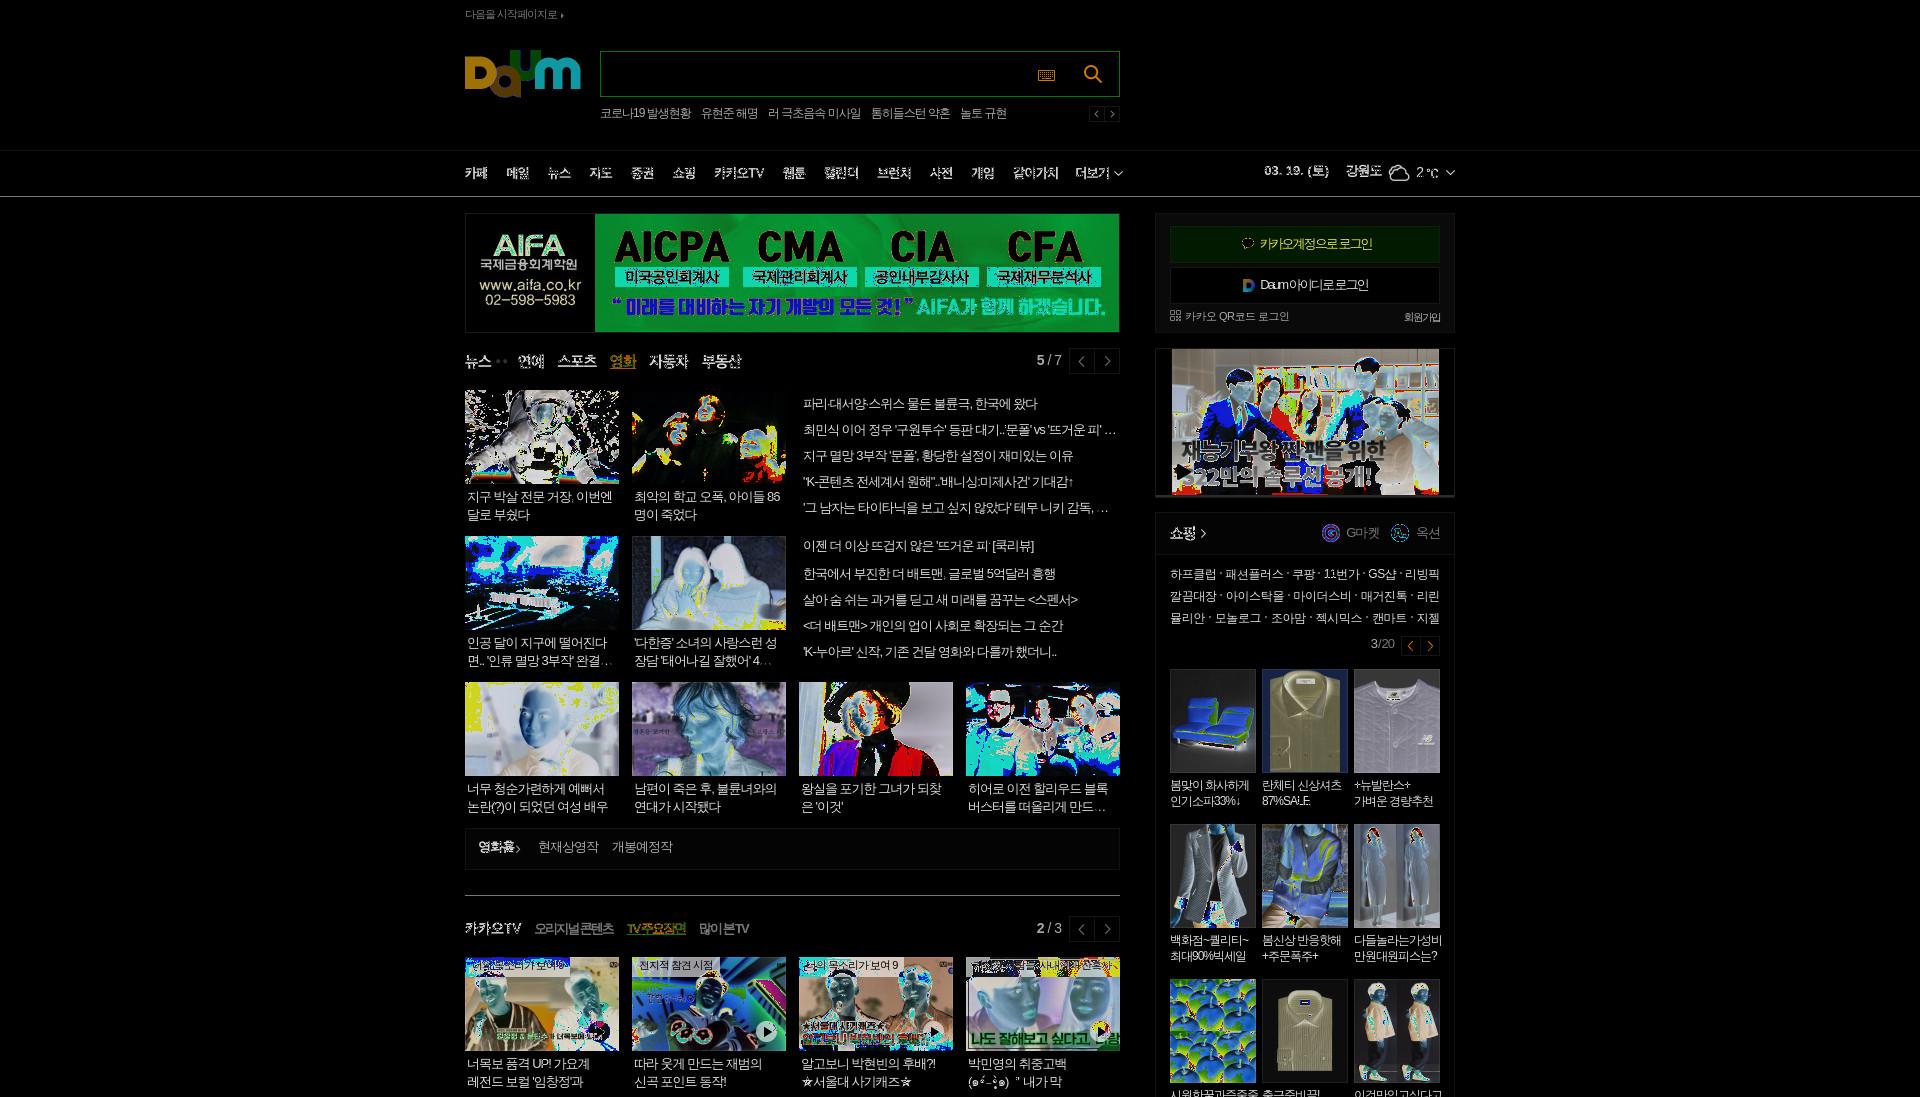Click the Daum logo
Screen dimensions: 1920x1097
[x=522, y=74]
